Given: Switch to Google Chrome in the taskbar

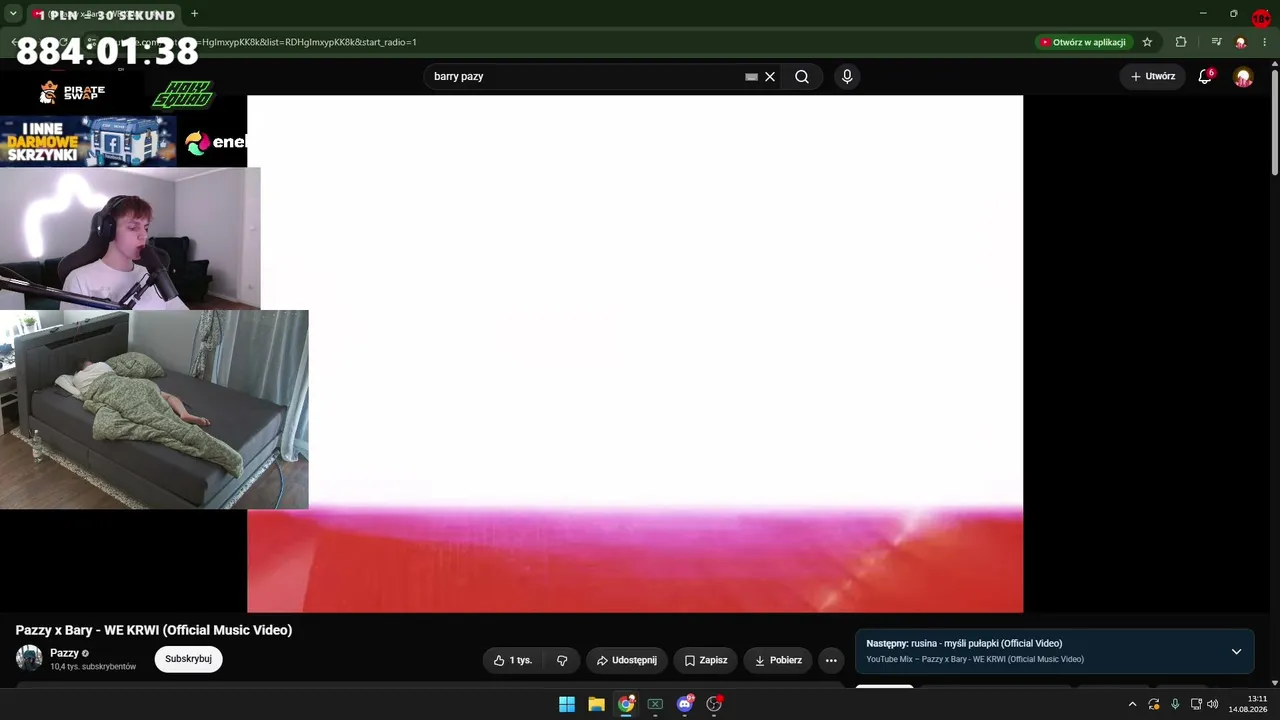Looking at the screenshot, I should click(x=626, y=704).
